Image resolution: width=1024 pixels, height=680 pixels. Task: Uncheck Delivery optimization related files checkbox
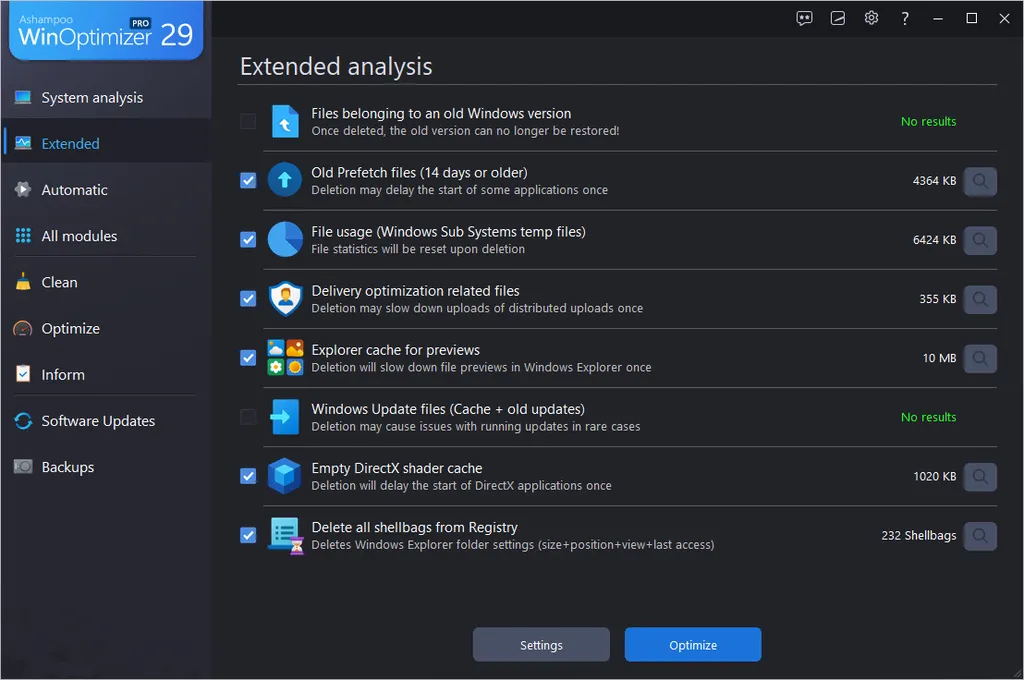[248, 299]
